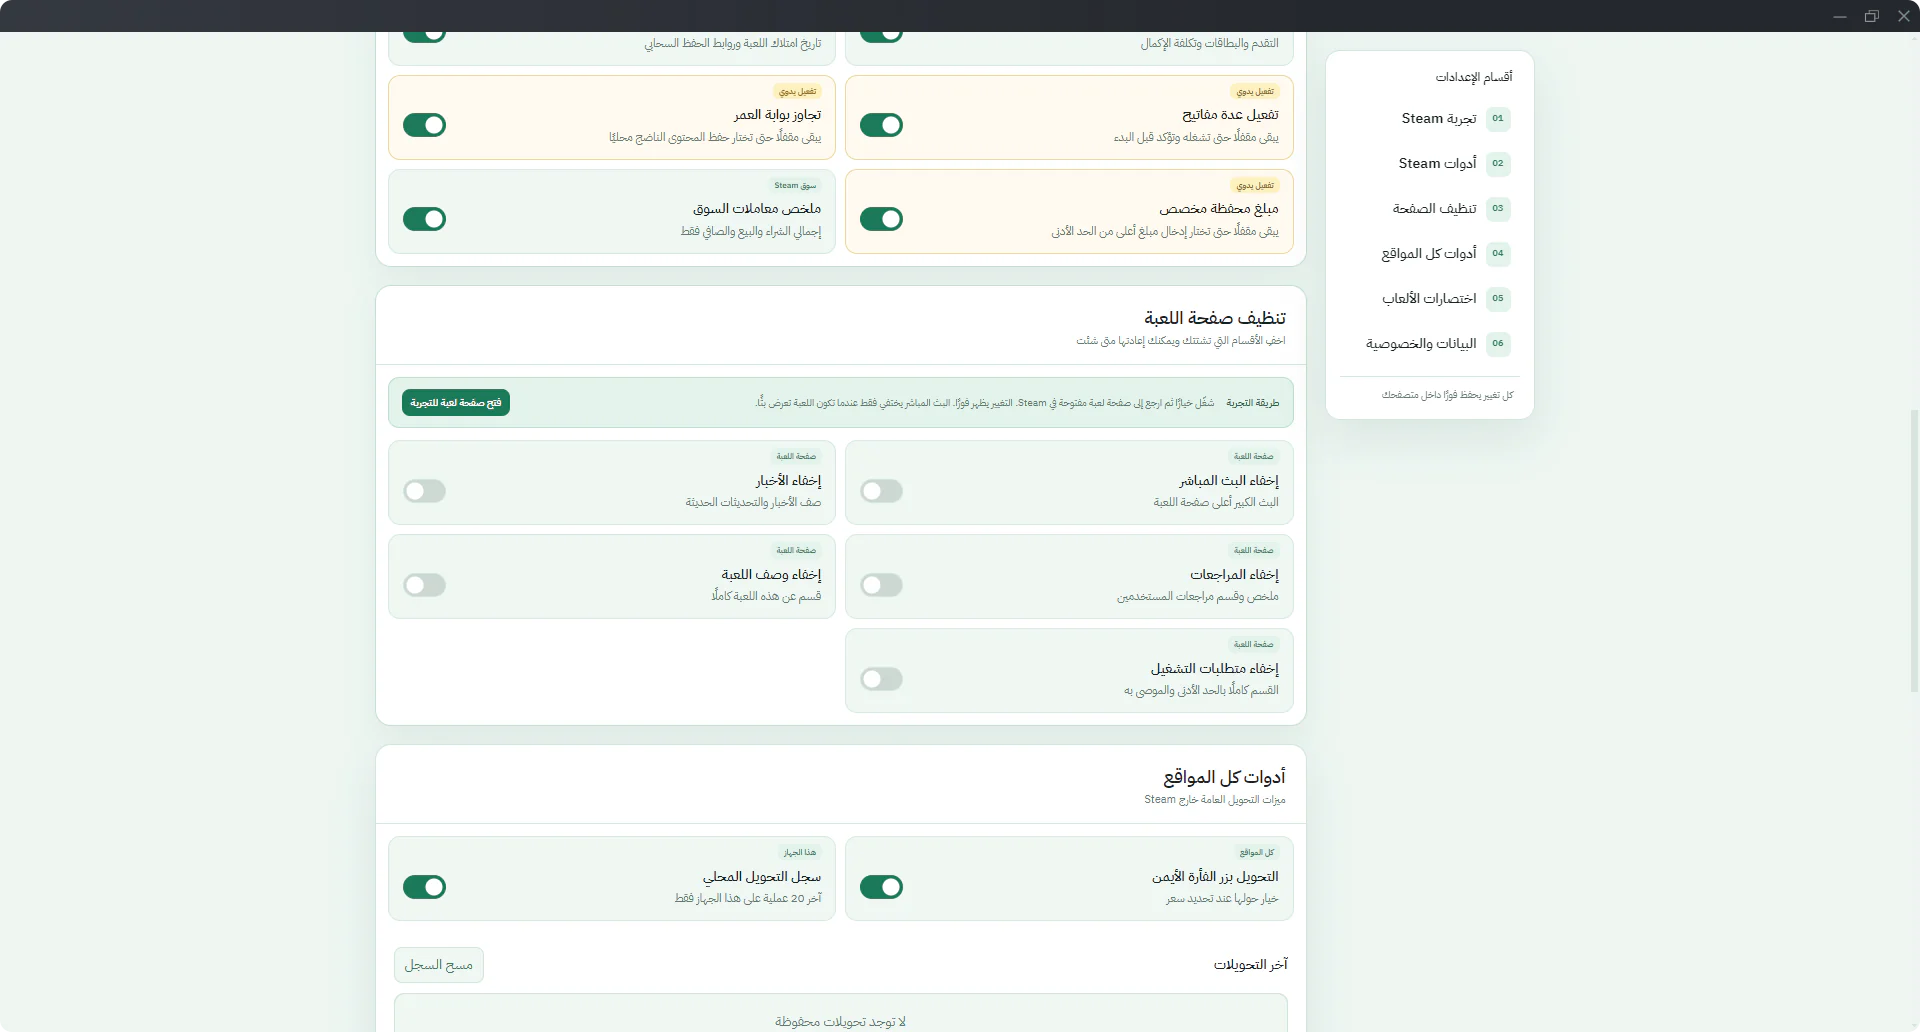The width and height of the screenshot is (1920, 1032).
Task: Click مسح السجل button
Action: coord(439,965)
